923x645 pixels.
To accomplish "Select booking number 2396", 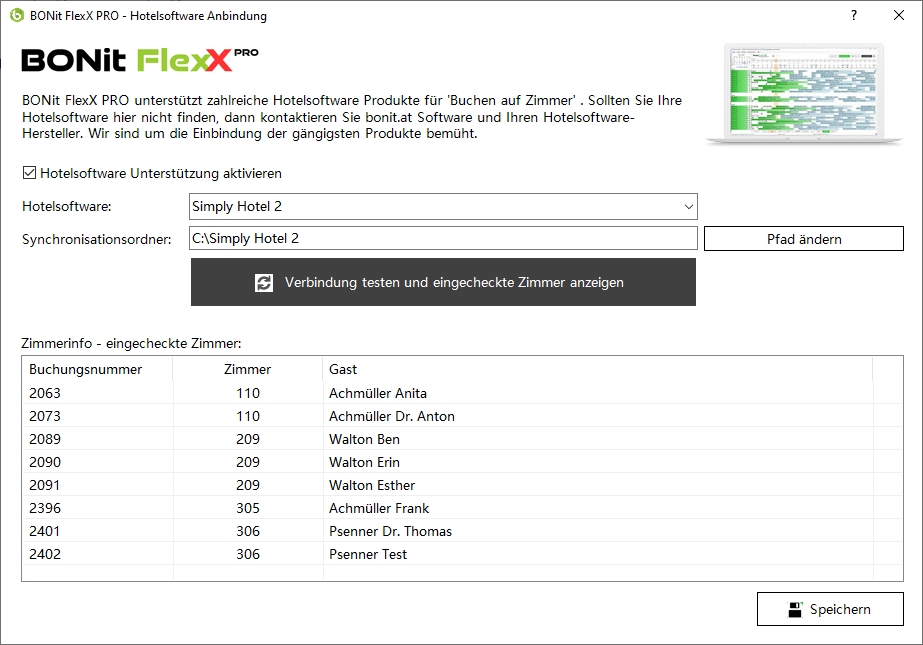I will tap(45, 508).
